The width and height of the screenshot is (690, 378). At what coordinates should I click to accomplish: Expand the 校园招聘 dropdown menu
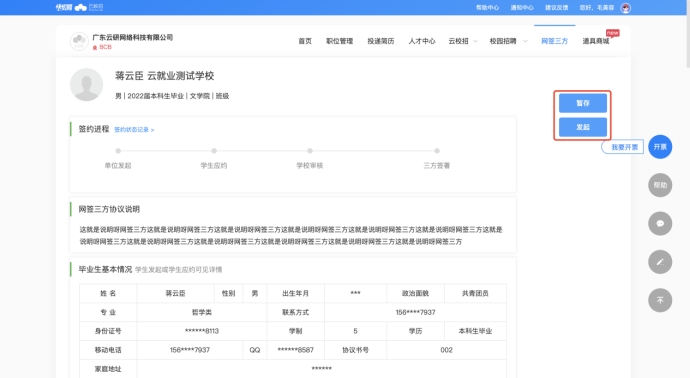[508, 41]
